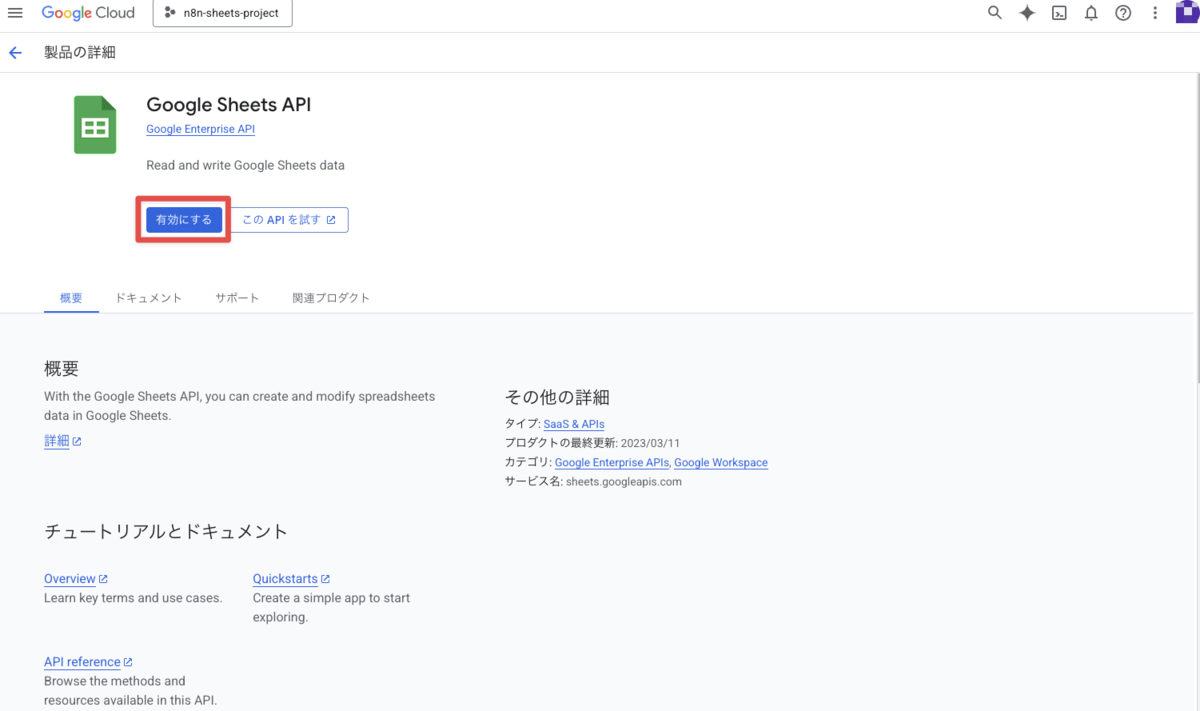
Task: Go back with the left arrow
Action: 15,53
